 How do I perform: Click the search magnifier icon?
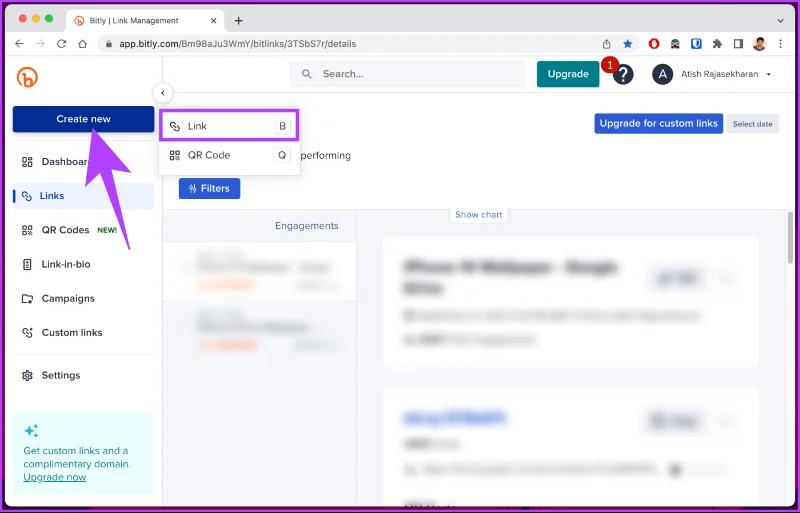tap(307, 74)
